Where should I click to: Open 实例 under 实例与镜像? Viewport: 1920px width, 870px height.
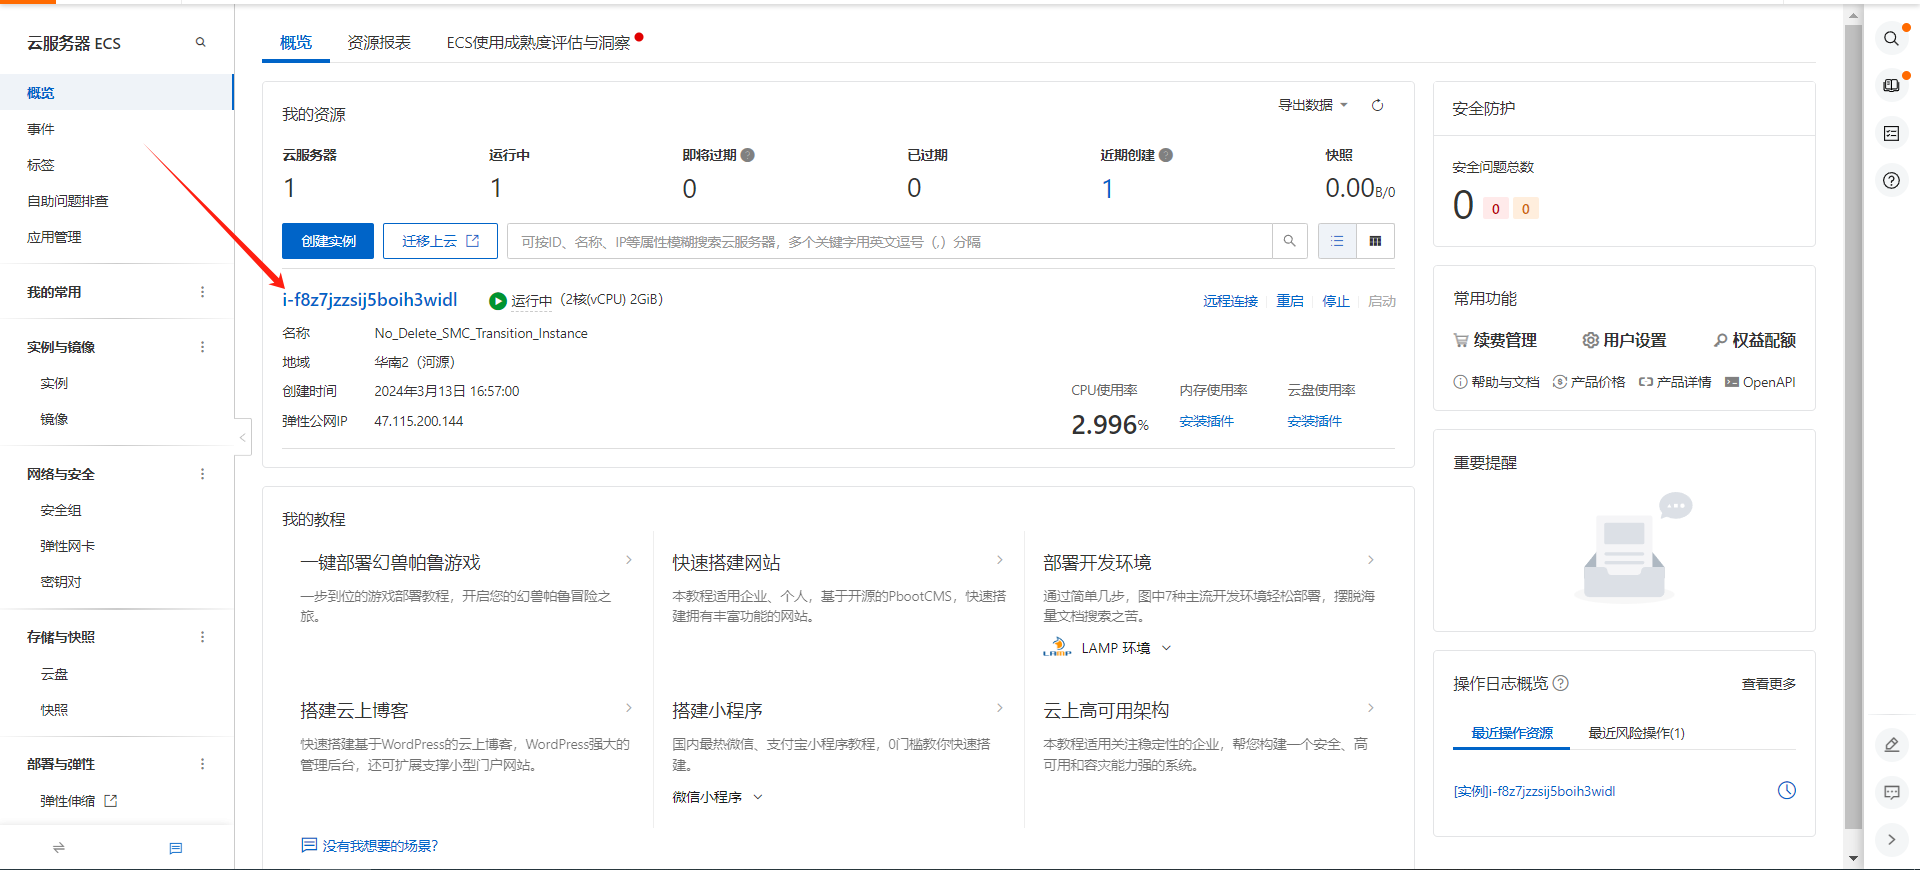pos(54,383)
